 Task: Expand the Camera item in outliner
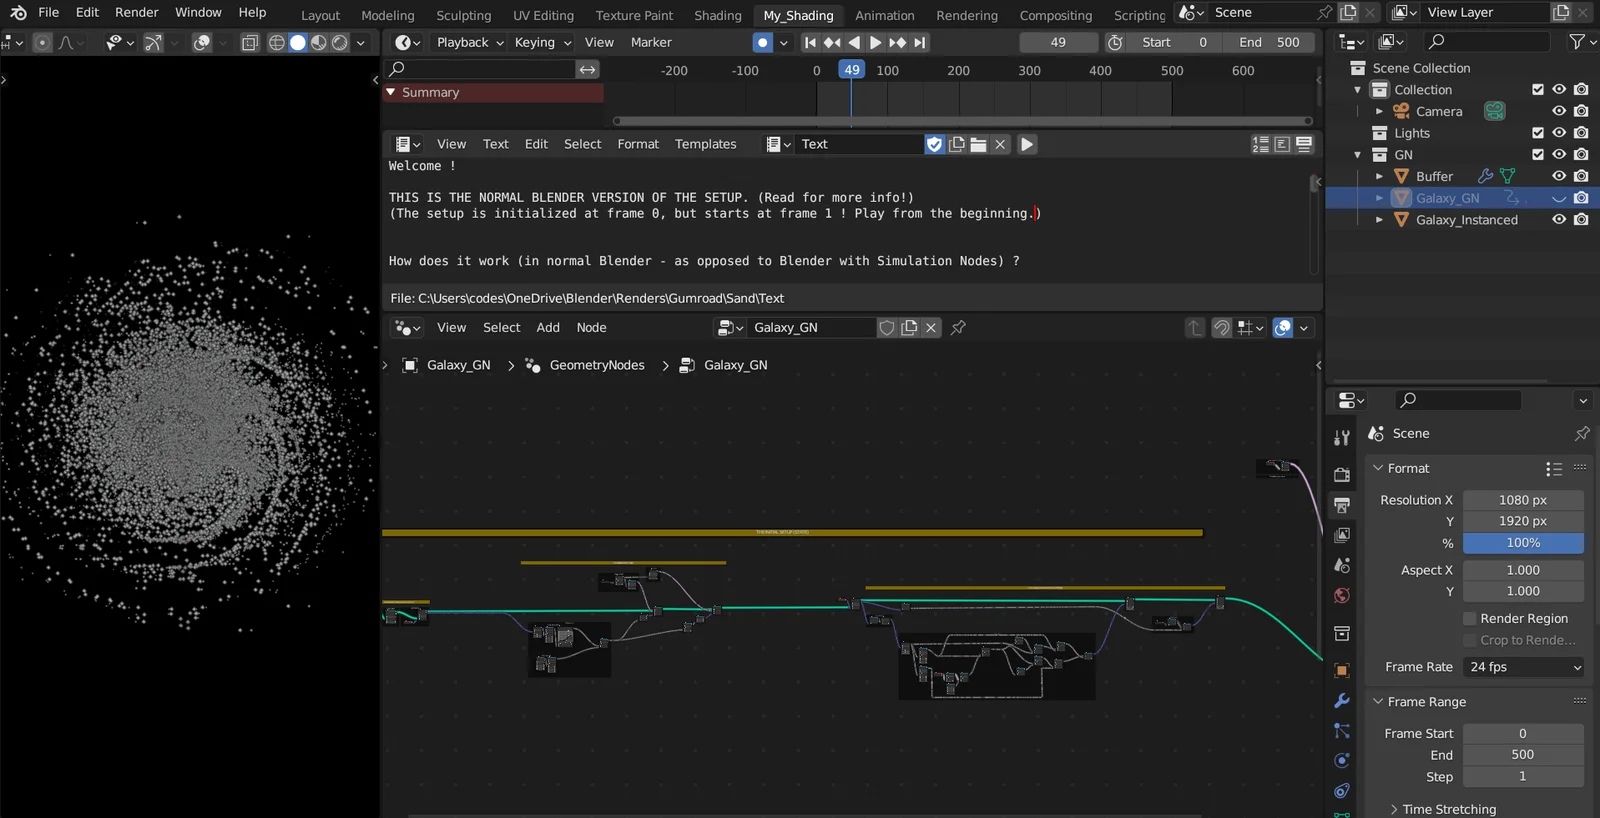coord(1379,112)
